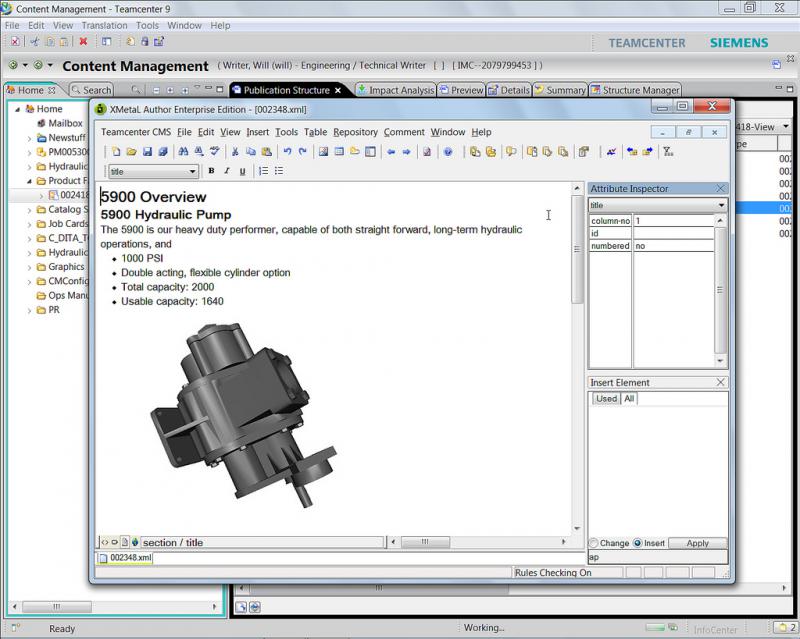Click the Save diskette icon in XMetaL
Screen dimensions: 800x639
pos(147,152)
